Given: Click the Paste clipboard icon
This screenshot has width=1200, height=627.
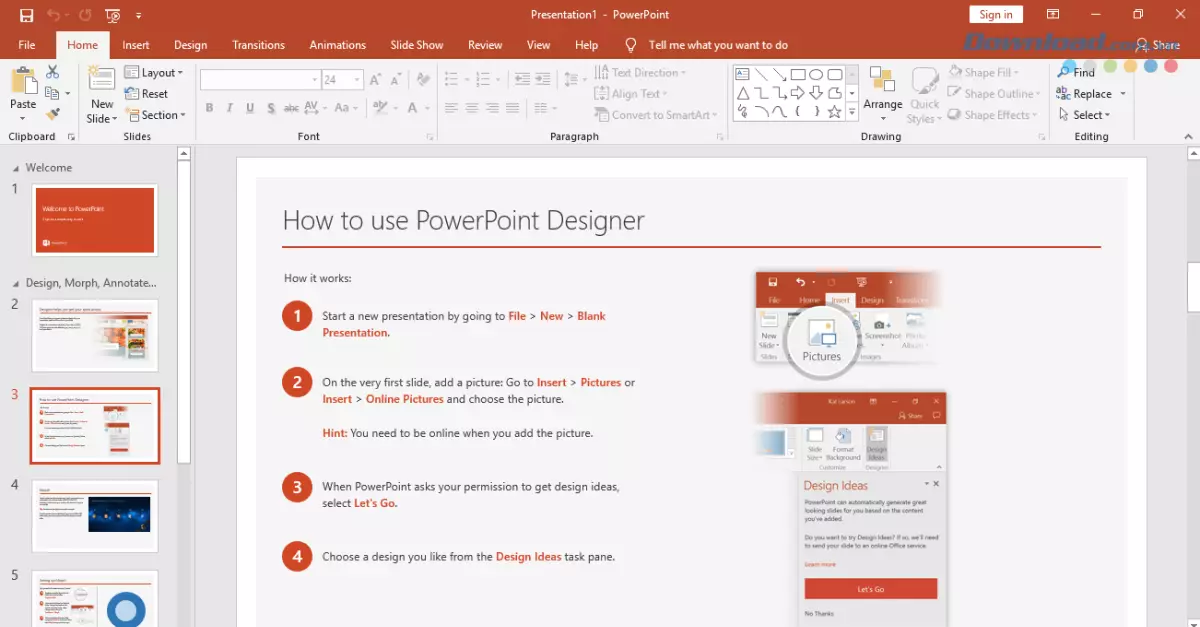Looking at the screenshot, I should click(x=23, y=82).
